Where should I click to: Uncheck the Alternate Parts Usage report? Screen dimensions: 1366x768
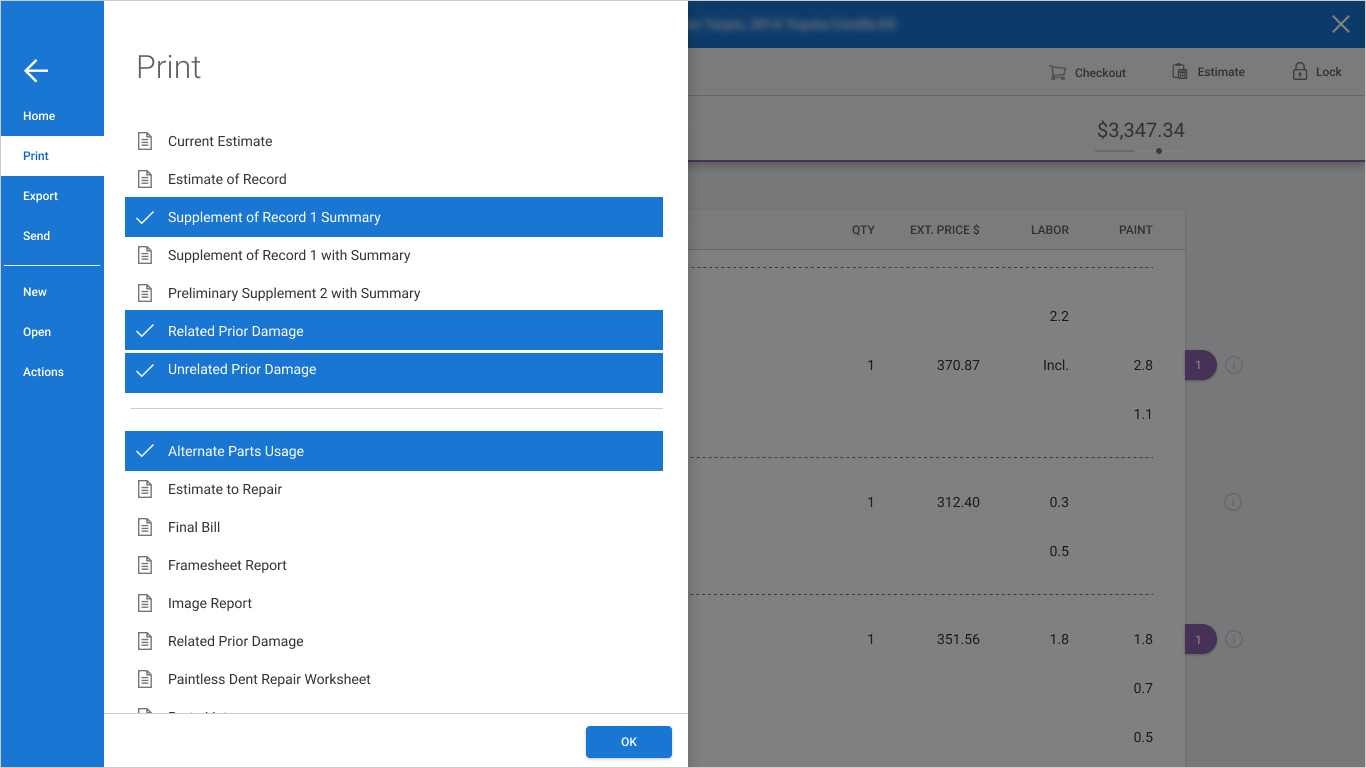[394, 451]
